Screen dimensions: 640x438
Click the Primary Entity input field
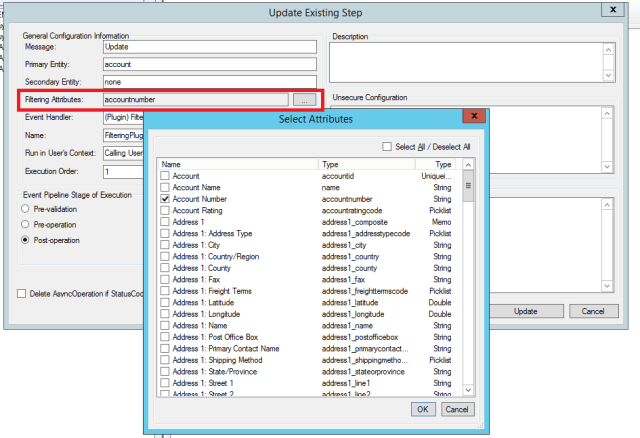[210, 64]
